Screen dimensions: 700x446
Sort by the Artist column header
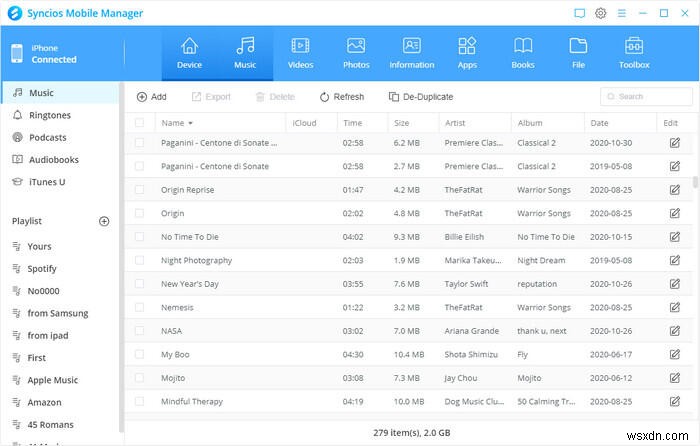tap(475, 123)
